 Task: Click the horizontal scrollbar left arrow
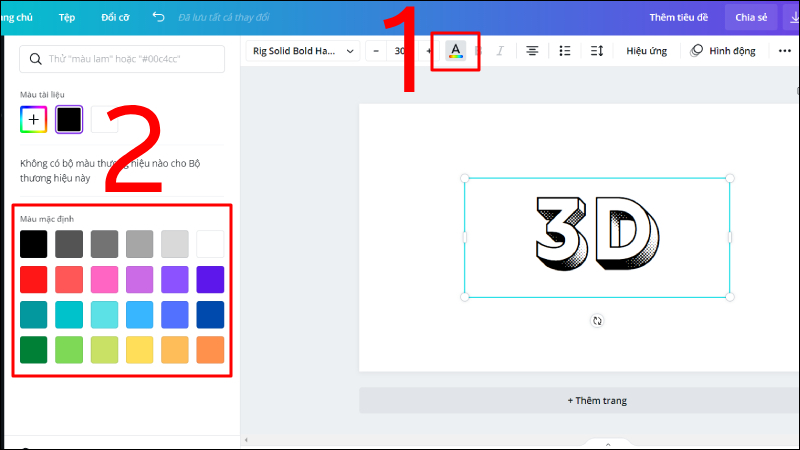(246, 440)
